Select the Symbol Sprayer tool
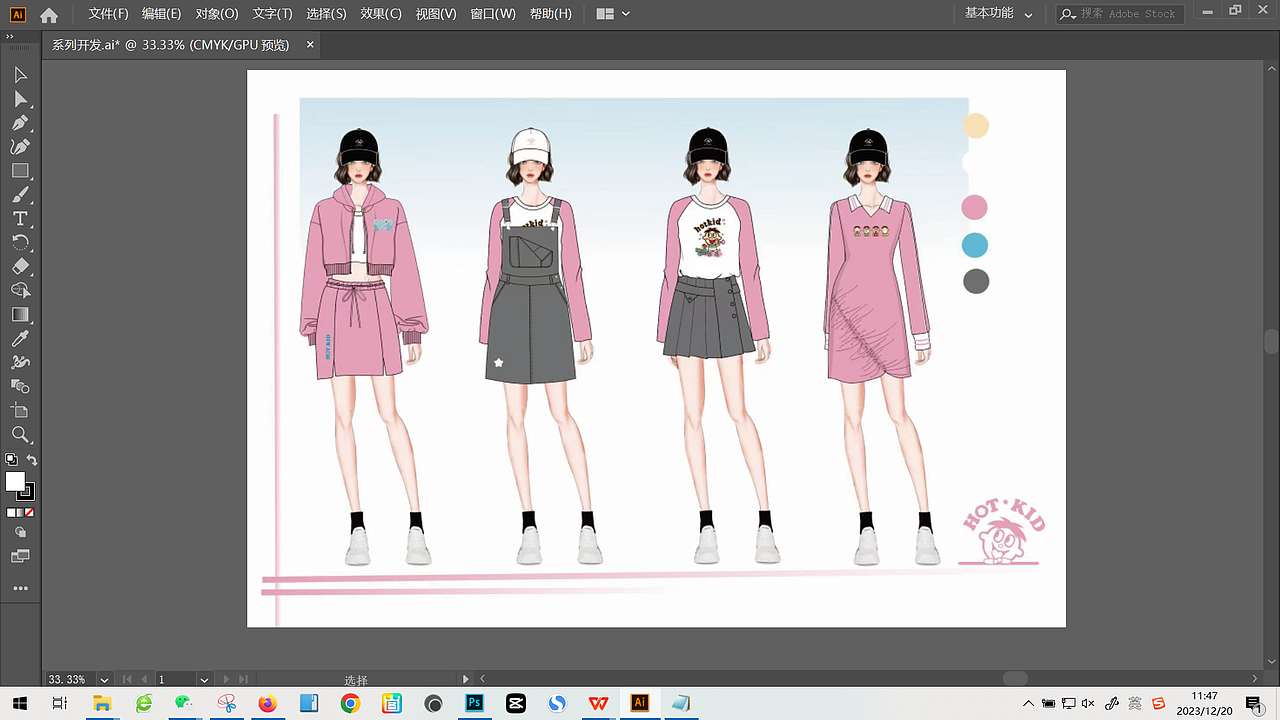 coord(20,362)
